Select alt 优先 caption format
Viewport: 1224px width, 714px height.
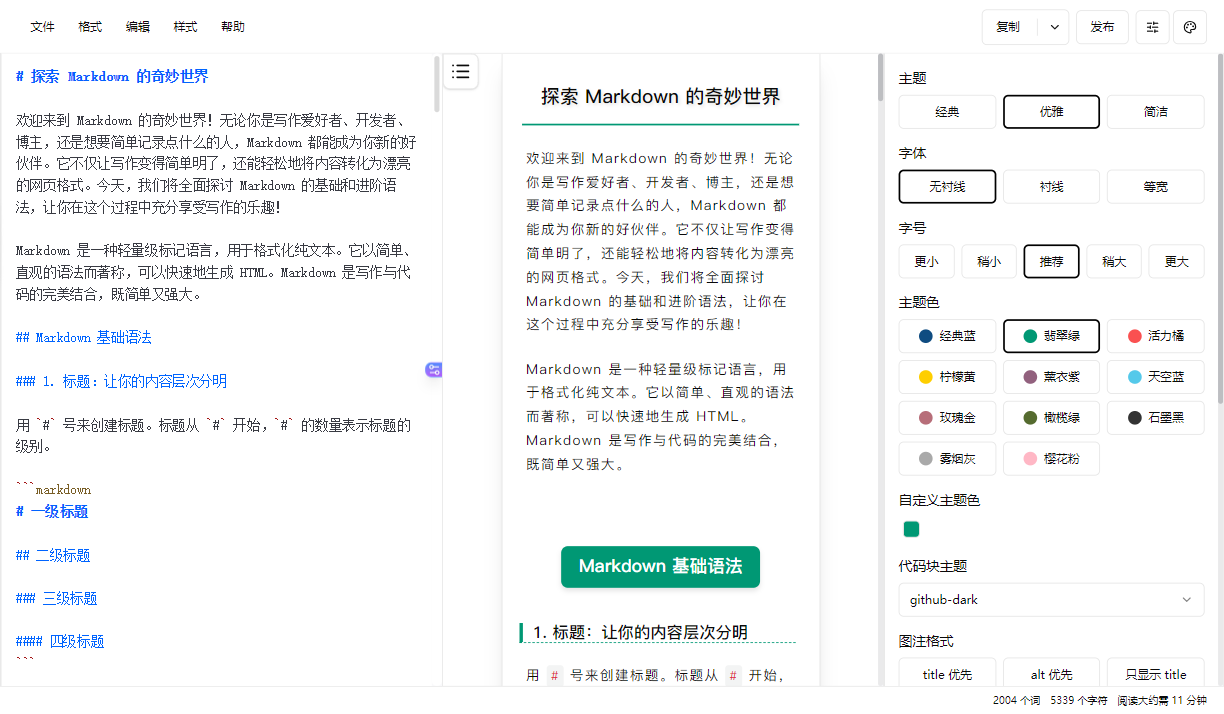(1051, 674)
